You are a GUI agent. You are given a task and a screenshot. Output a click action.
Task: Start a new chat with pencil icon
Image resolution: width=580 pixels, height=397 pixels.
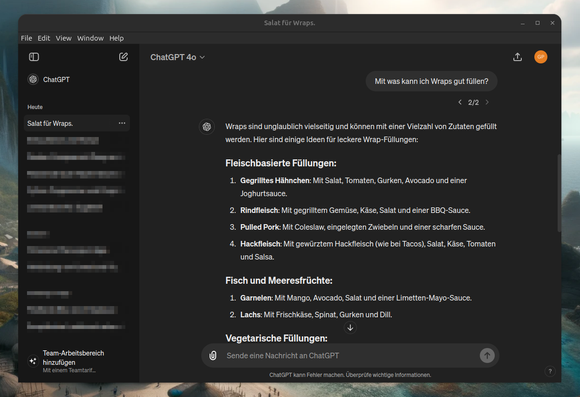coord(123,57)
